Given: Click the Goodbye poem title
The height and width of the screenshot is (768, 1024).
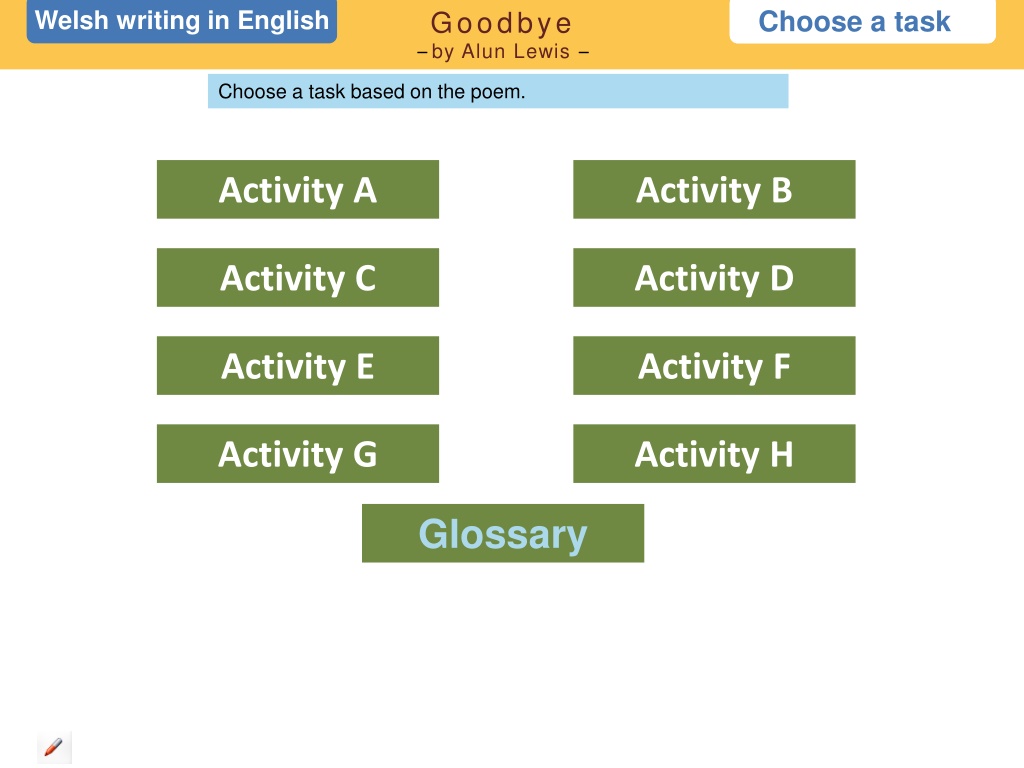Looking at the screenshot, I should [x=502, y=23].
